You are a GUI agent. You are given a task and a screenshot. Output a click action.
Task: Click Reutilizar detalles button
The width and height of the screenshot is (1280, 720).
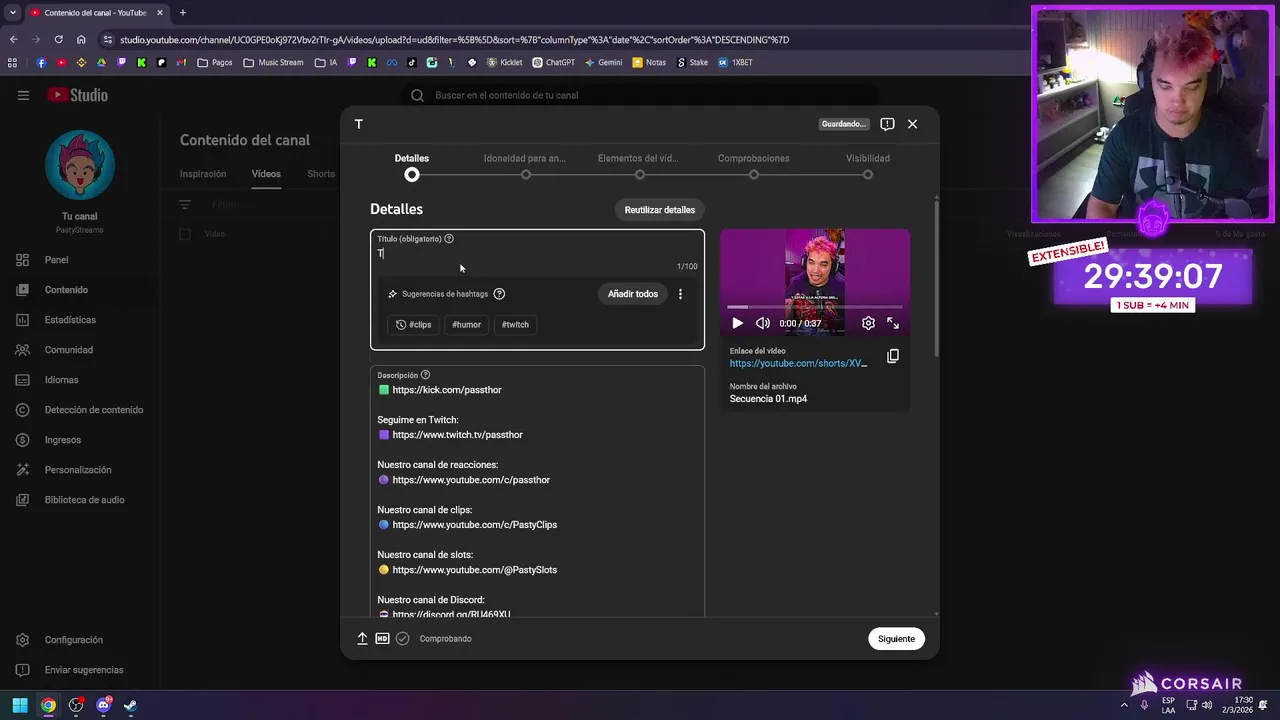[660, 210]
